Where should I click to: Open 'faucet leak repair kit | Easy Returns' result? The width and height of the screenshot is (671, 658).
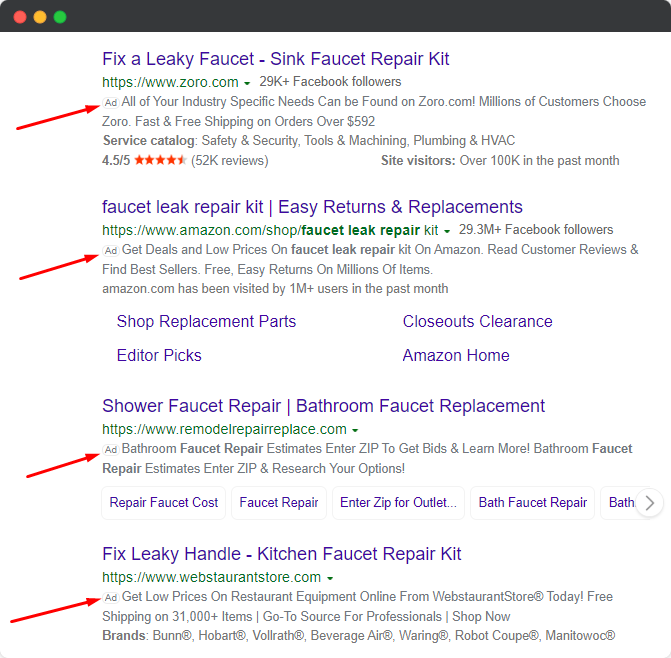312,207
